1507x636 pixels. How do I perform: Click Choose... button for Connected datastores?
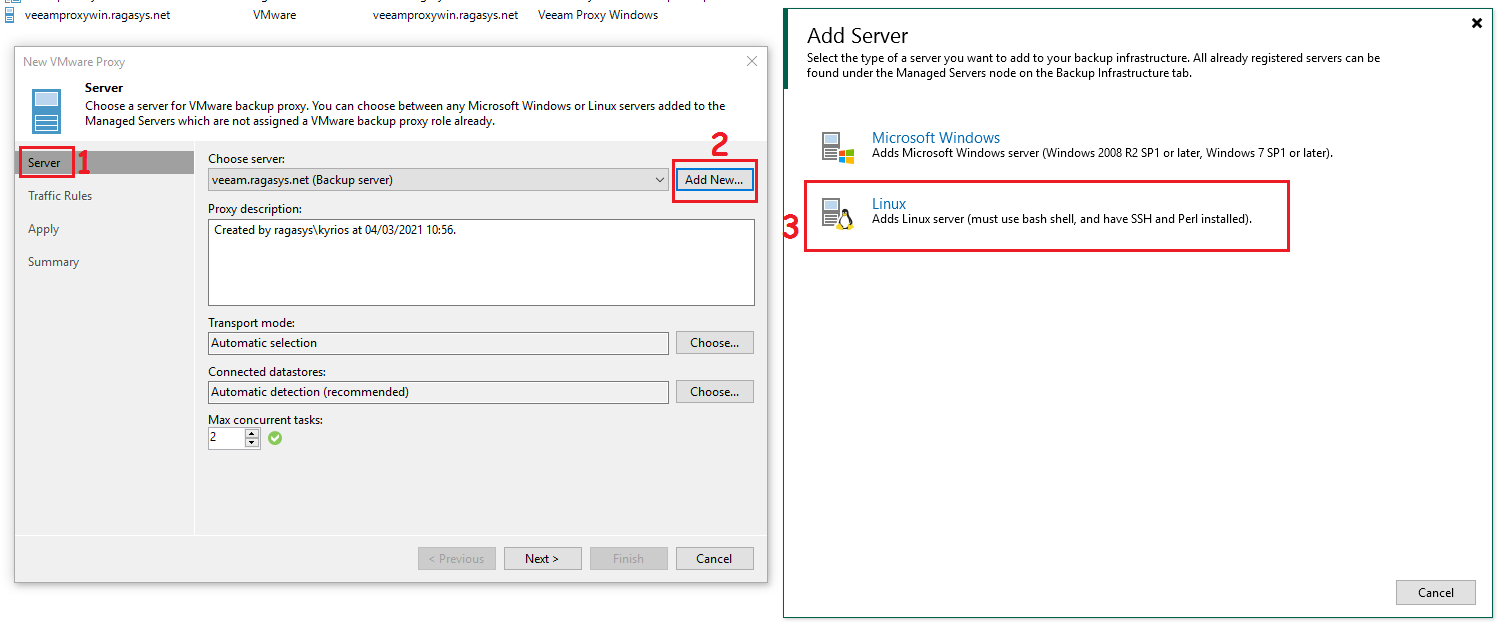pyautogui.click(x=714, y=392)
